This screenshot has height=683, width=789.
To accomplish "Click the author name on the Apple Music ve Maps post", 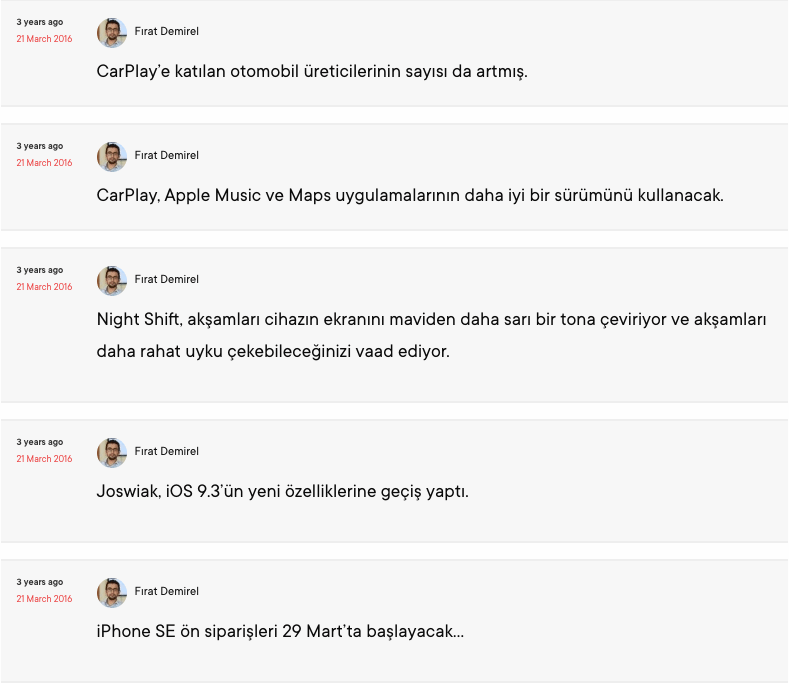I will (x=166, y=156).
